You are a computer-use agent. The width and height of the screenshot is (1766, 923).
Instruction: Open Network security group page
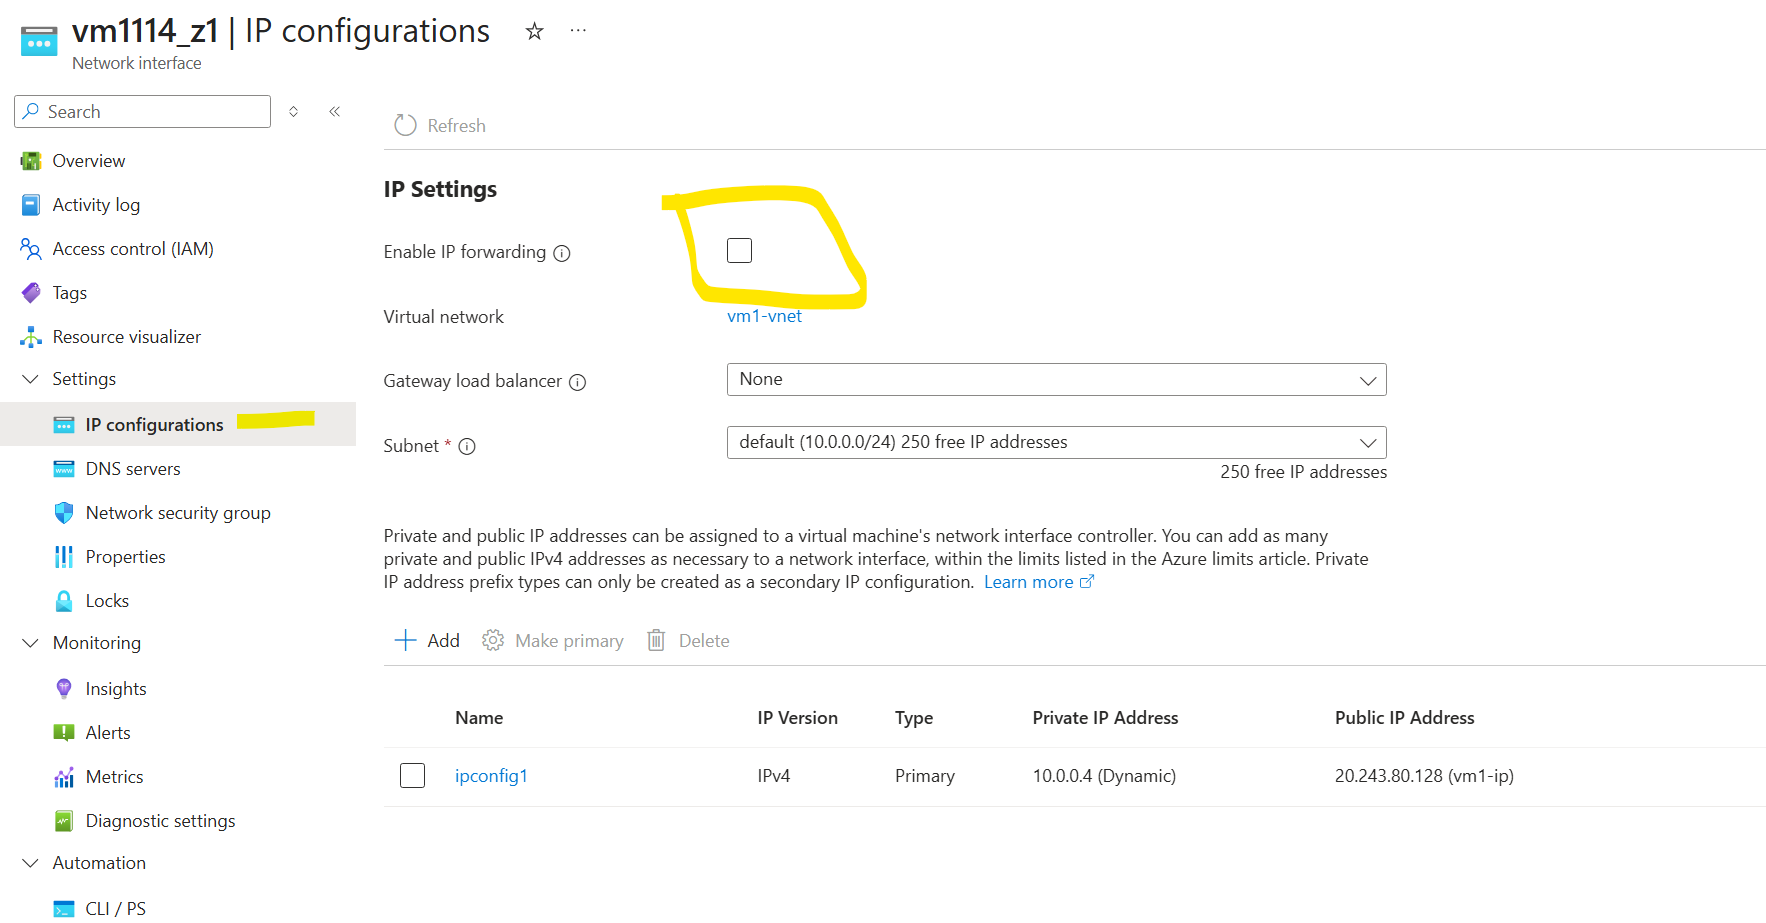(x=178, y=513)
